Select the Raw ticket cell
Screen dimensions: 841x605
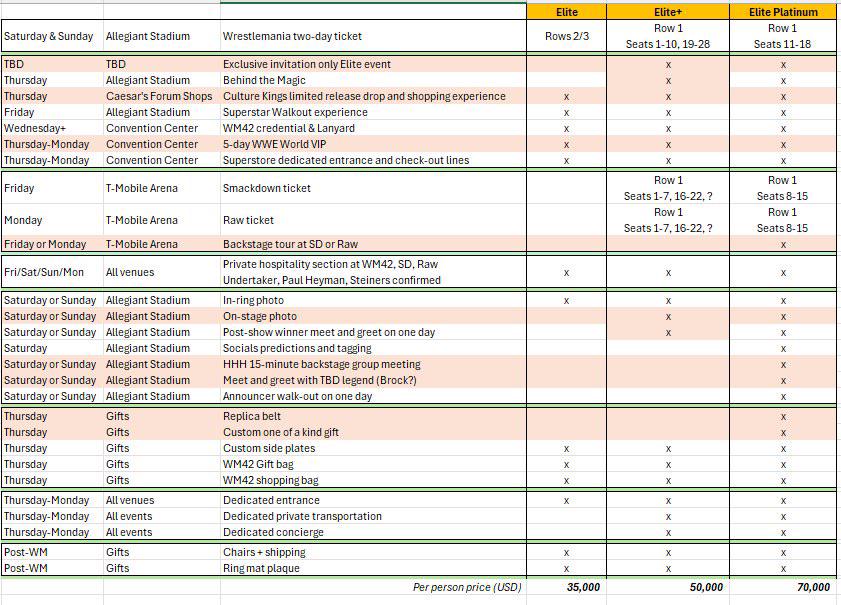pos(373,220)
